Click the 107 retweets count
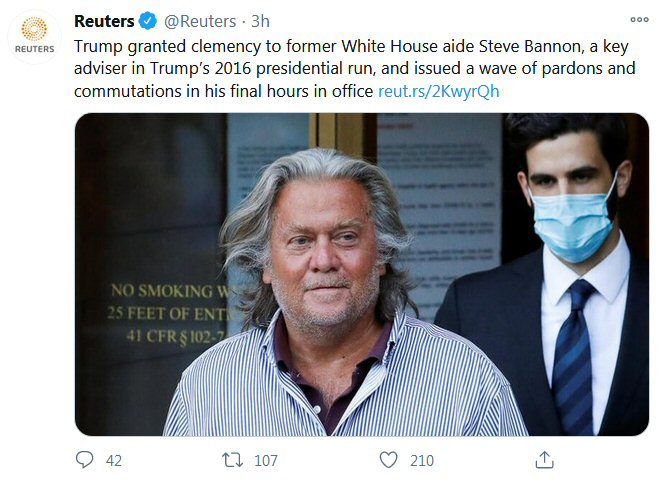663x481 pixels. click(265, 460)
